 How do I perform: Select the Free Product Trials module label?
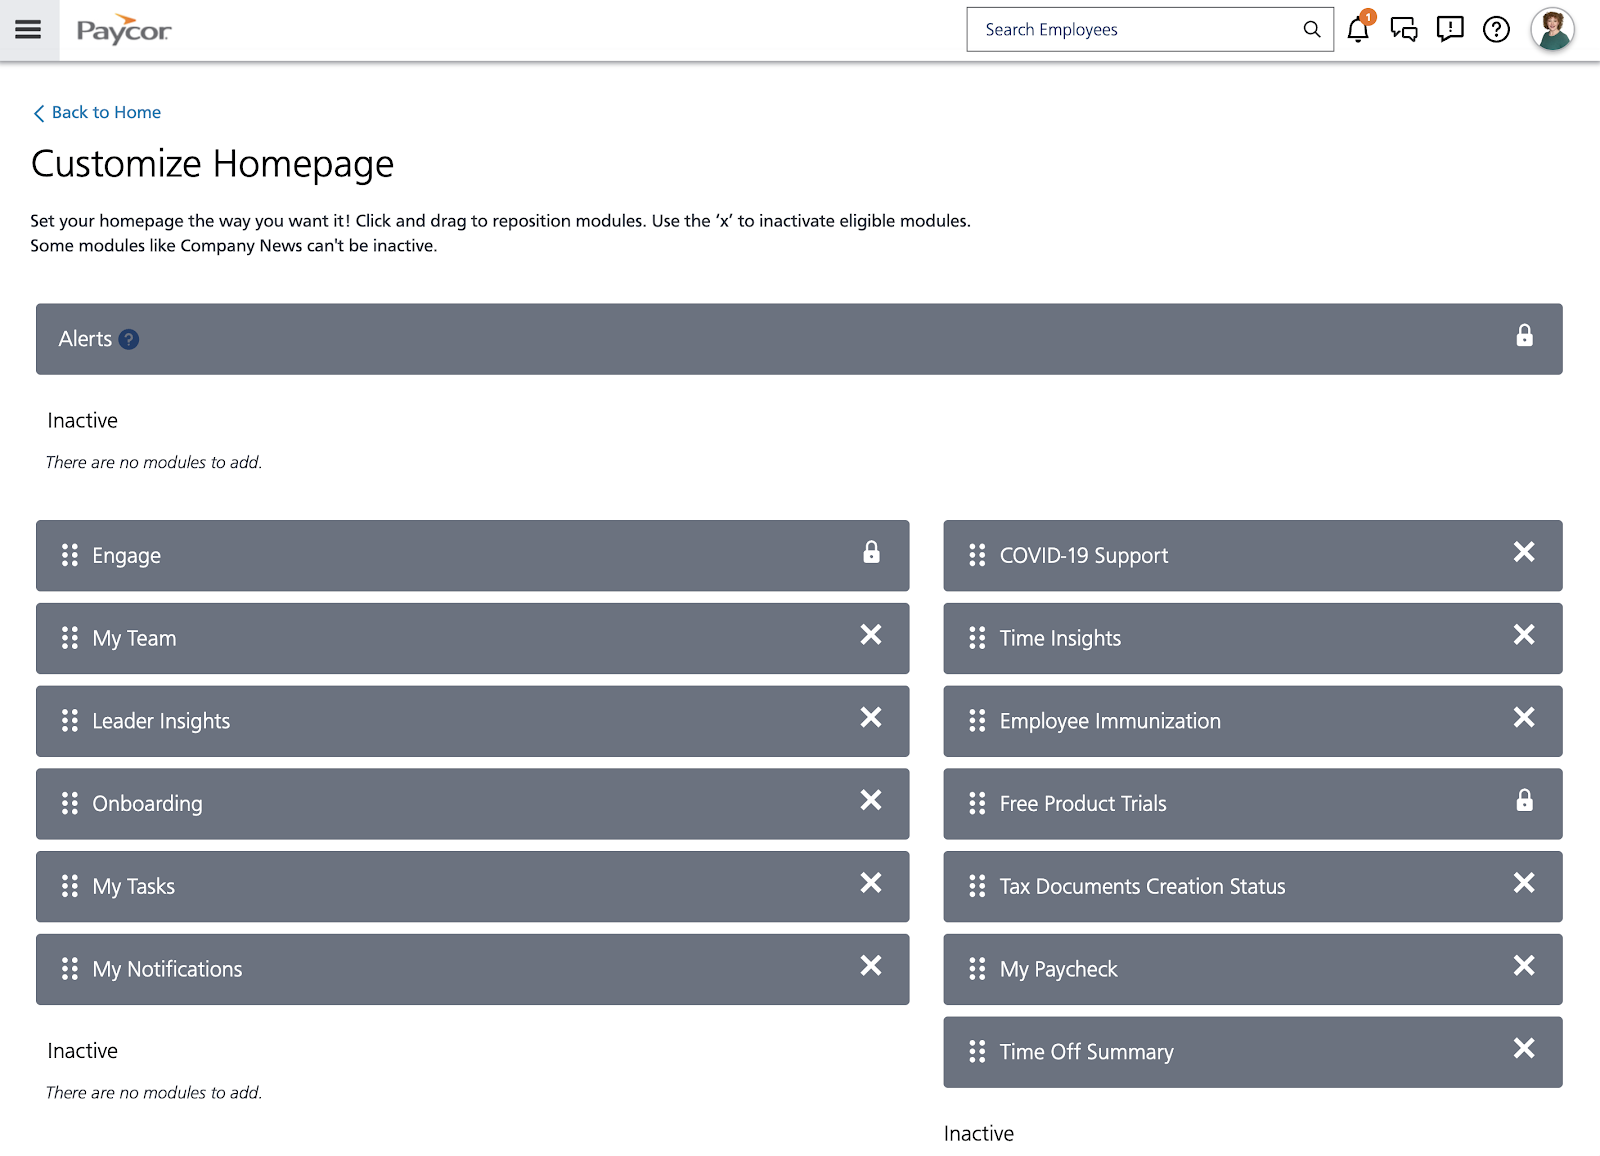(1083, 804)
